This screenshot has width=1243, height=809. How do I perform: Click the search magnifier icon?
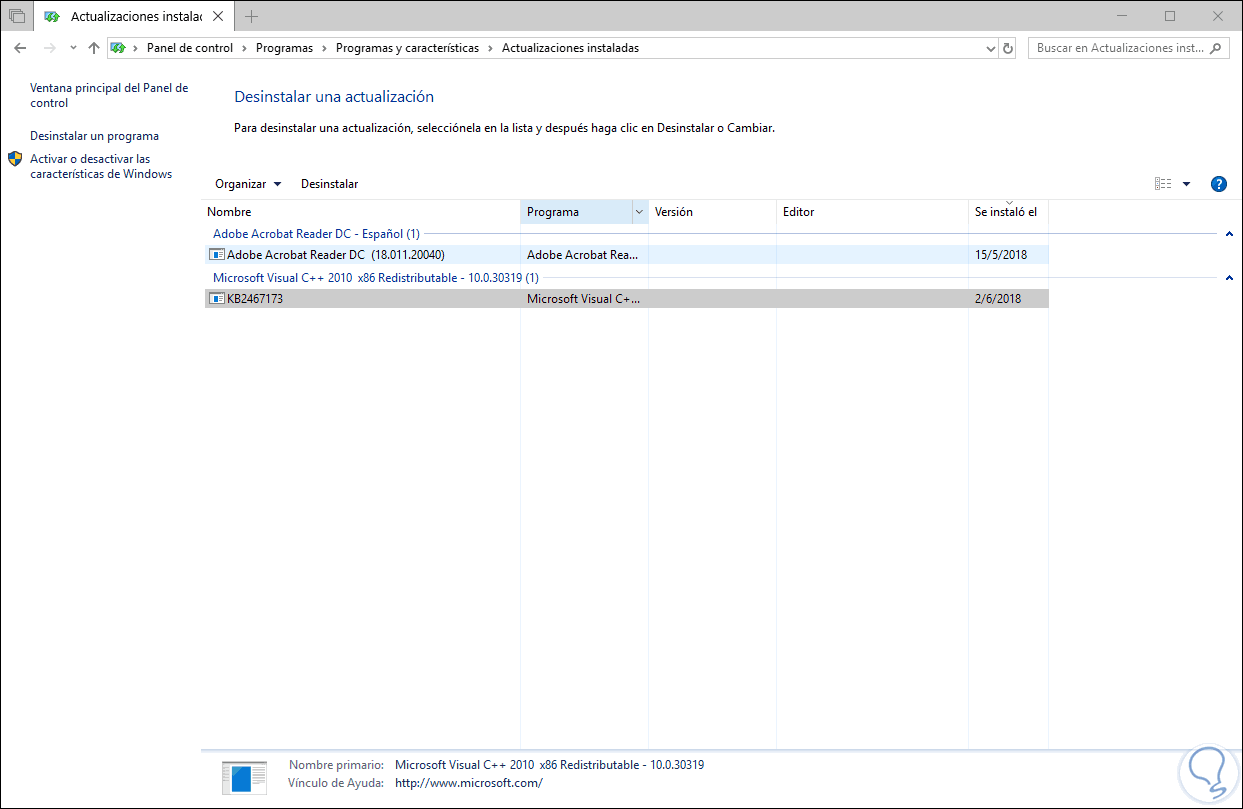1216,48
